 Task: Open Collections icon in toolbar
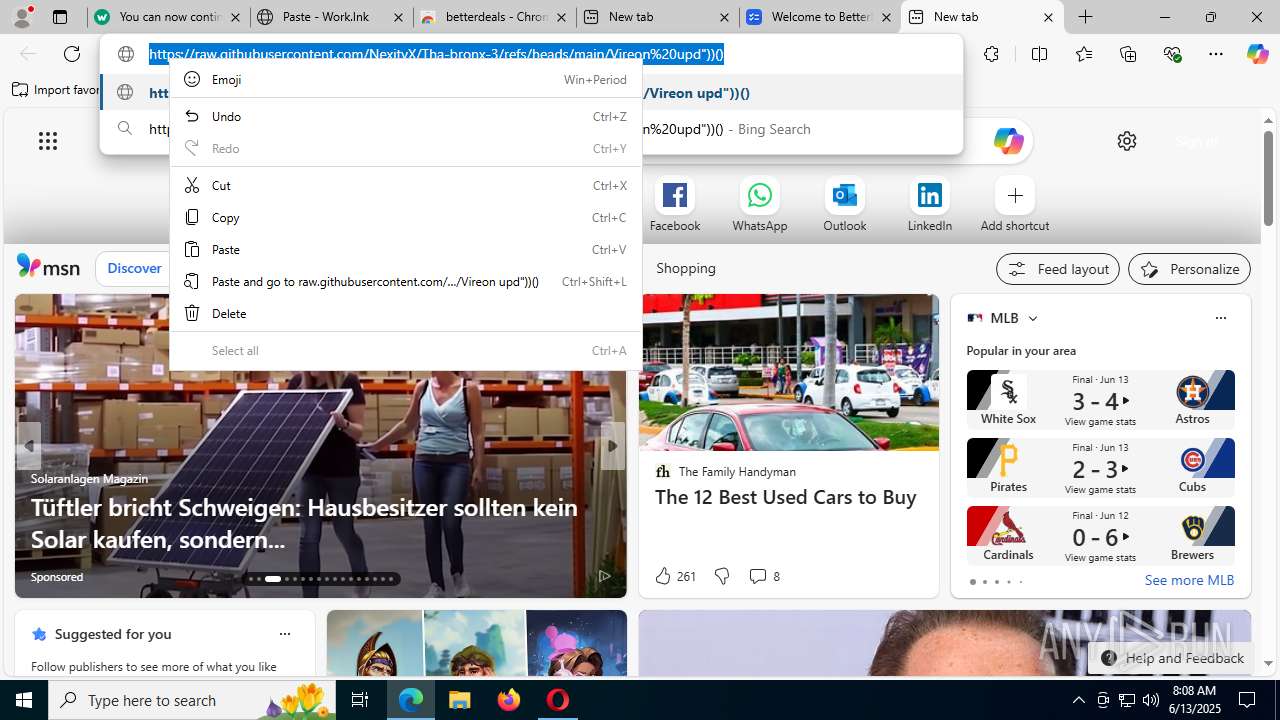coord(1128,54)
